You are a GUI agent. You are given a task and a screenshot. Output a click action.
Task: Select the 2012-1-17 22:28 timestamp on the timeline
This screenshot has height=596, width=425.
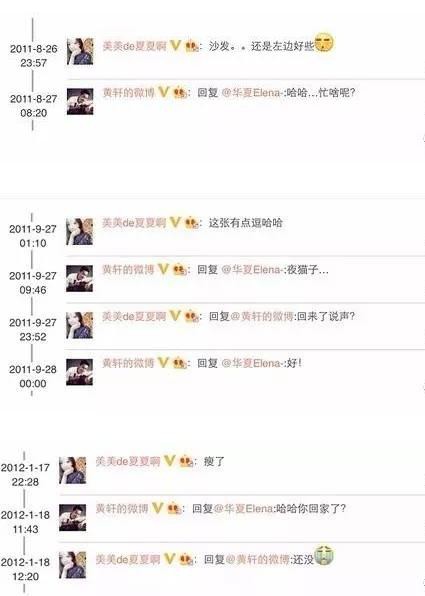coord(25,475)
